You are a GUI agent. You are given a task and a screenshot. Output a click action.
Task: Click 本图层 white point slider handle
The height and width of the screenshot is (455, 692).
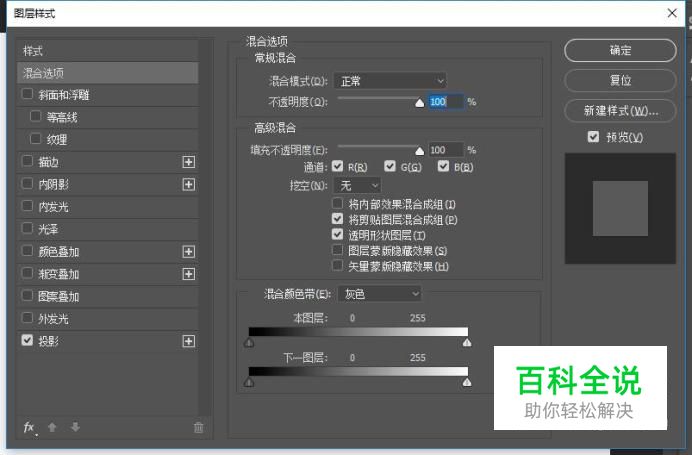coord(467,342)
